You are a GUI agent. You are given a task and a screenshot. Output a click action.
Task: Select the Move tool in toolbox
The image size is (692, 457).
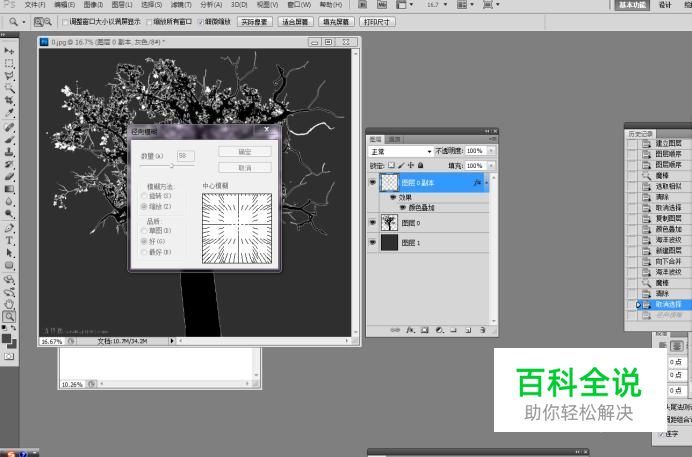[x=9, y=51]
